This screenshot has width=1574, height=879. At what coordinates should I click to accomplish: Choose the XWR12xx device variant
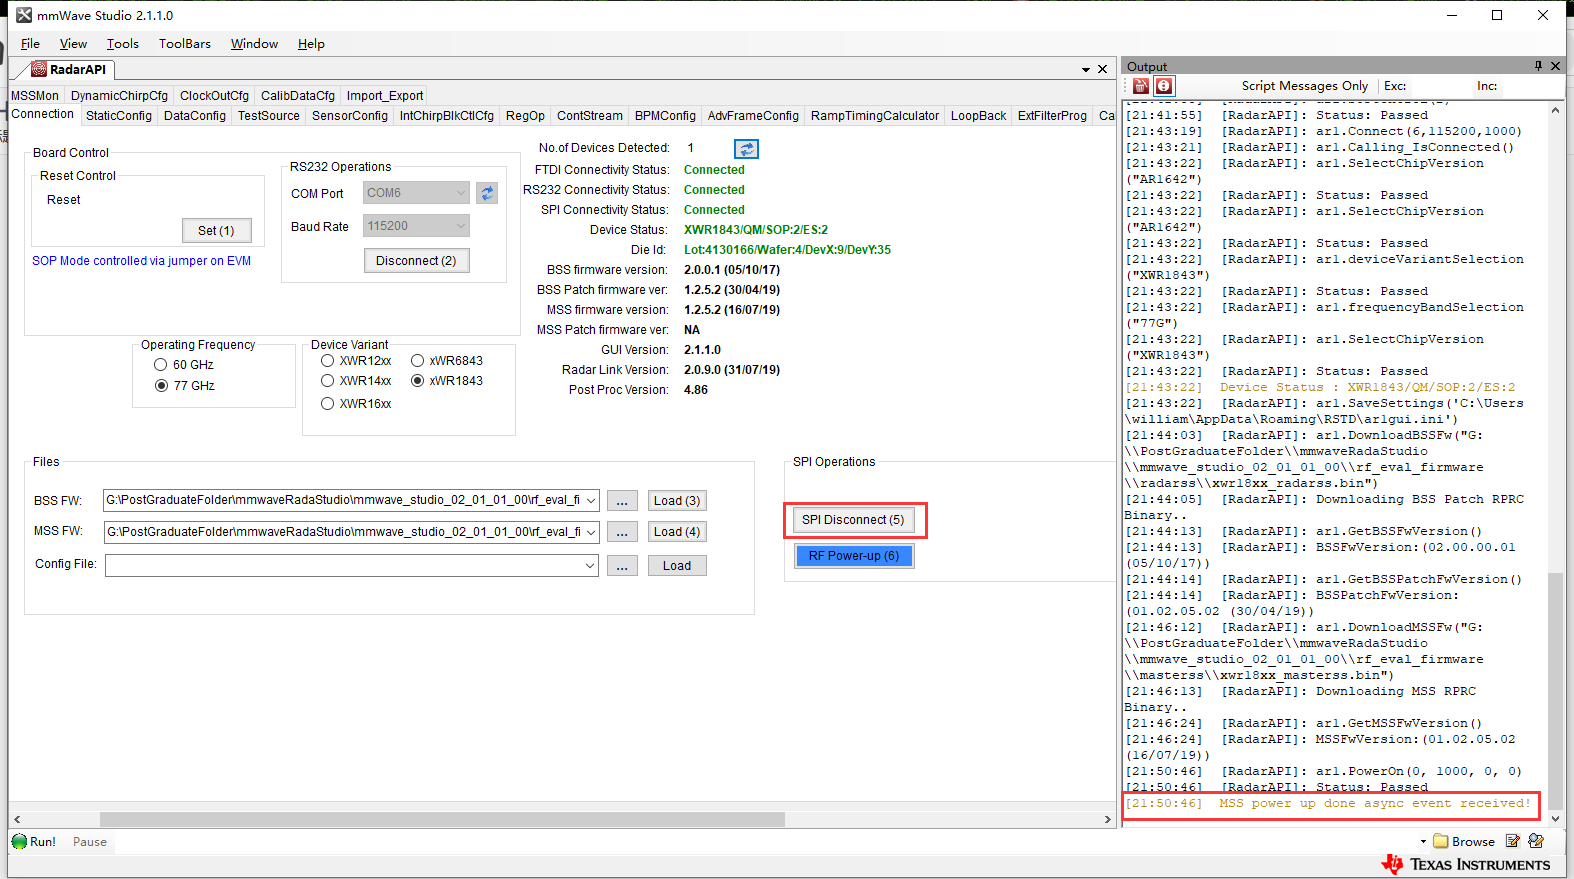click(x=327, y=361)
